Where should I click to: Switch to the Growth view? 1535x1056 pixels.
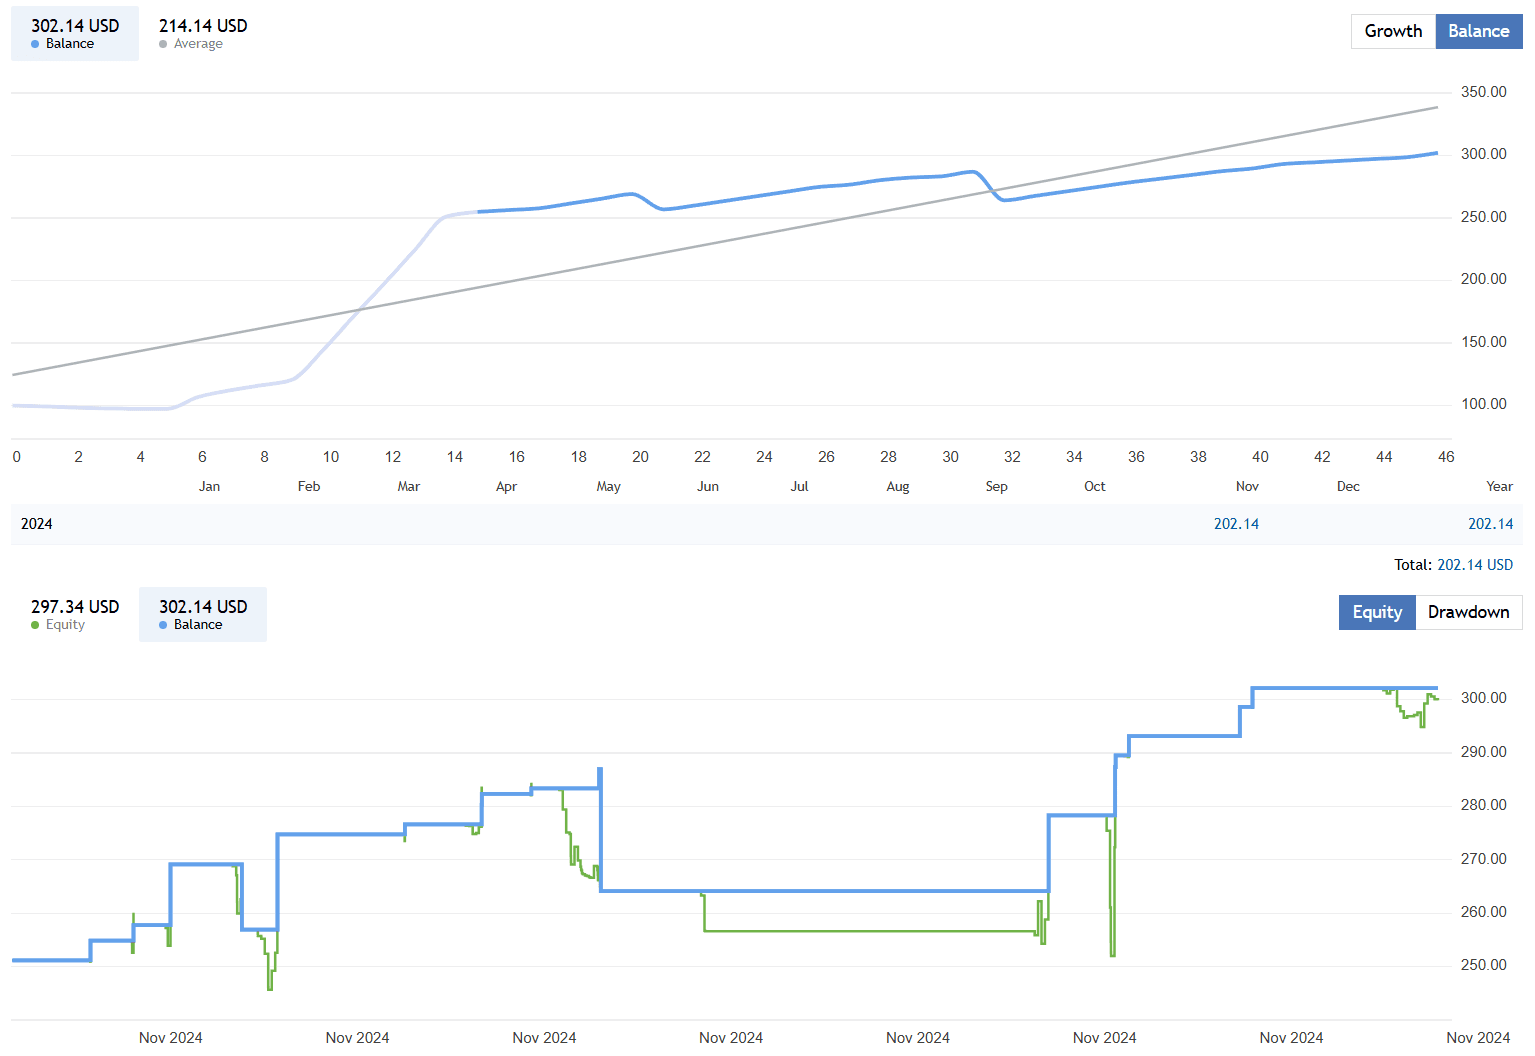[x=1392, y=31]
